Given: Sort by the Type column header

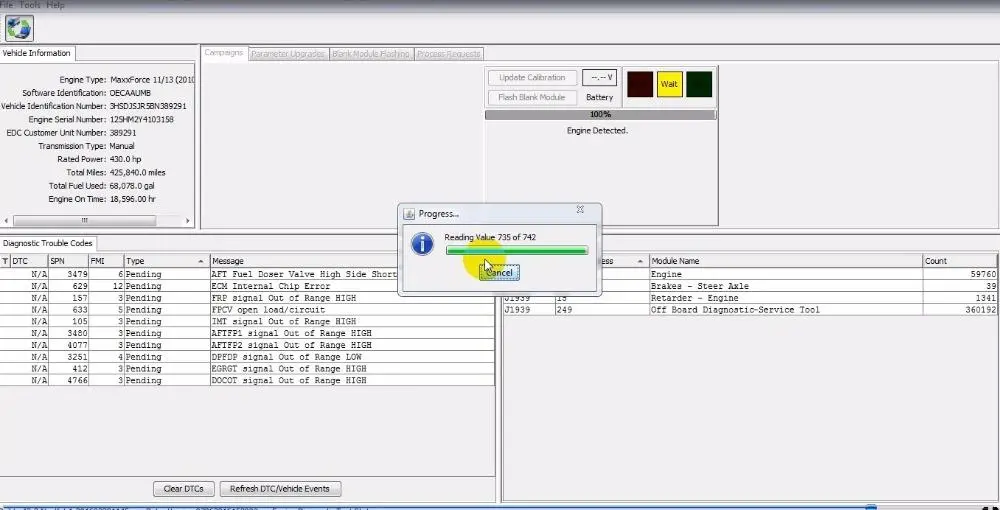Looking at the screenshot, I should pos(166,261).
